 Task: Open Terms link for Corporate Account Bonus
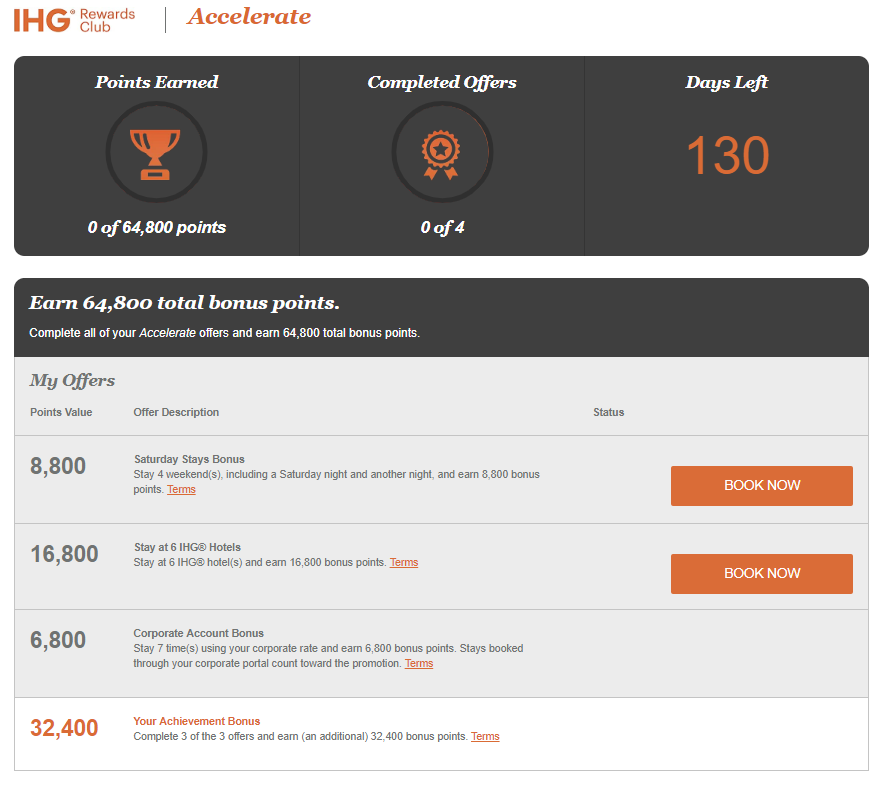point(419,663)
